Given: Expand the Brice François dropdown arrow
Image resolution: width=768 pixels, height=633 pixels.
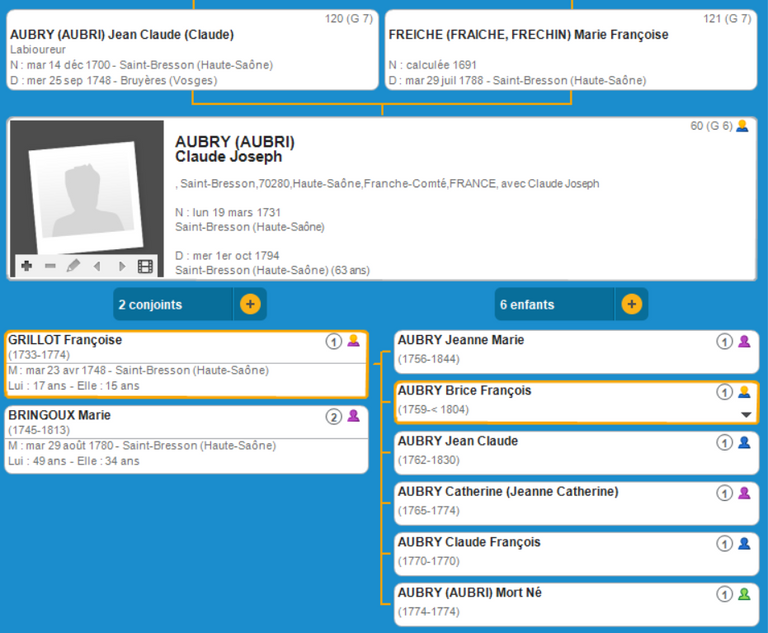Looking at the screenshot, I should click(744, 414).
